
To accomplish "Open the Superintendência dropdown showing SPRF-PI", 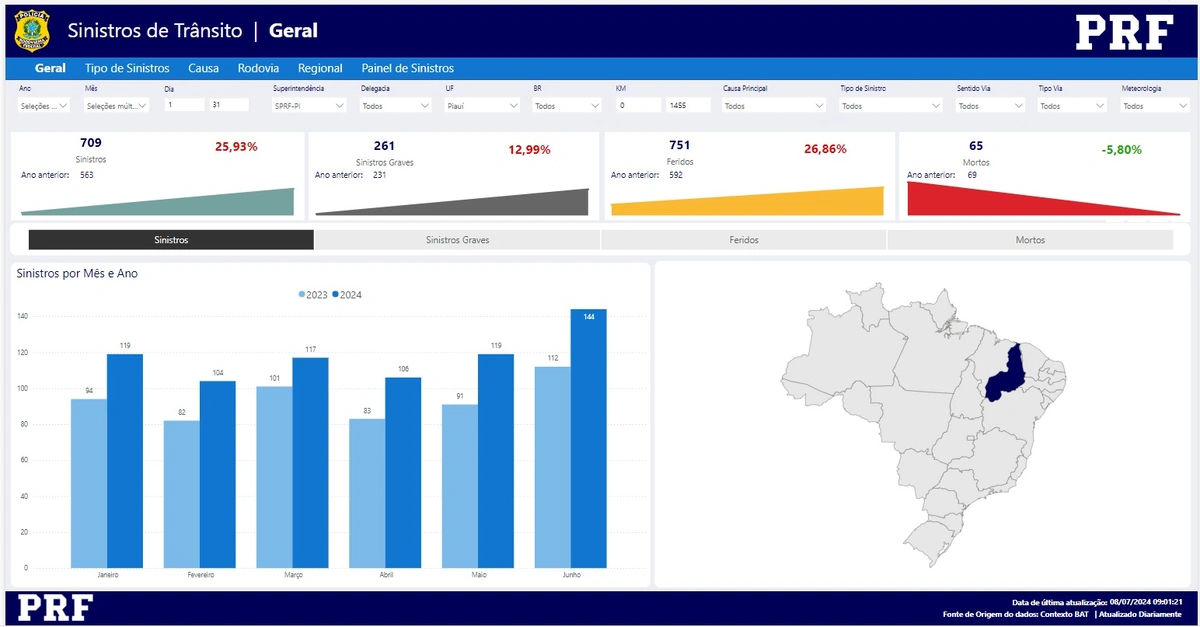I will [310, 105].
